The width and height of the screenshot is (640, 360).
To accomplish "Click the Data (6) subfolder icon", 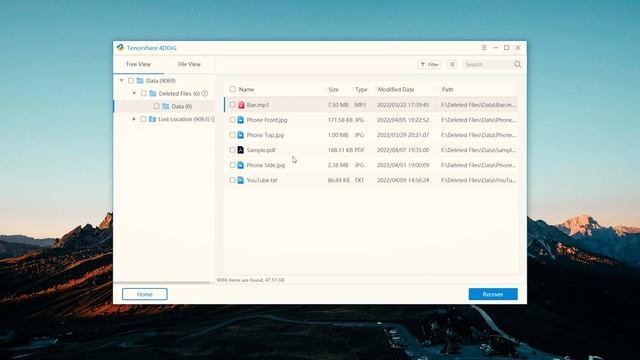I will [165, 106].
